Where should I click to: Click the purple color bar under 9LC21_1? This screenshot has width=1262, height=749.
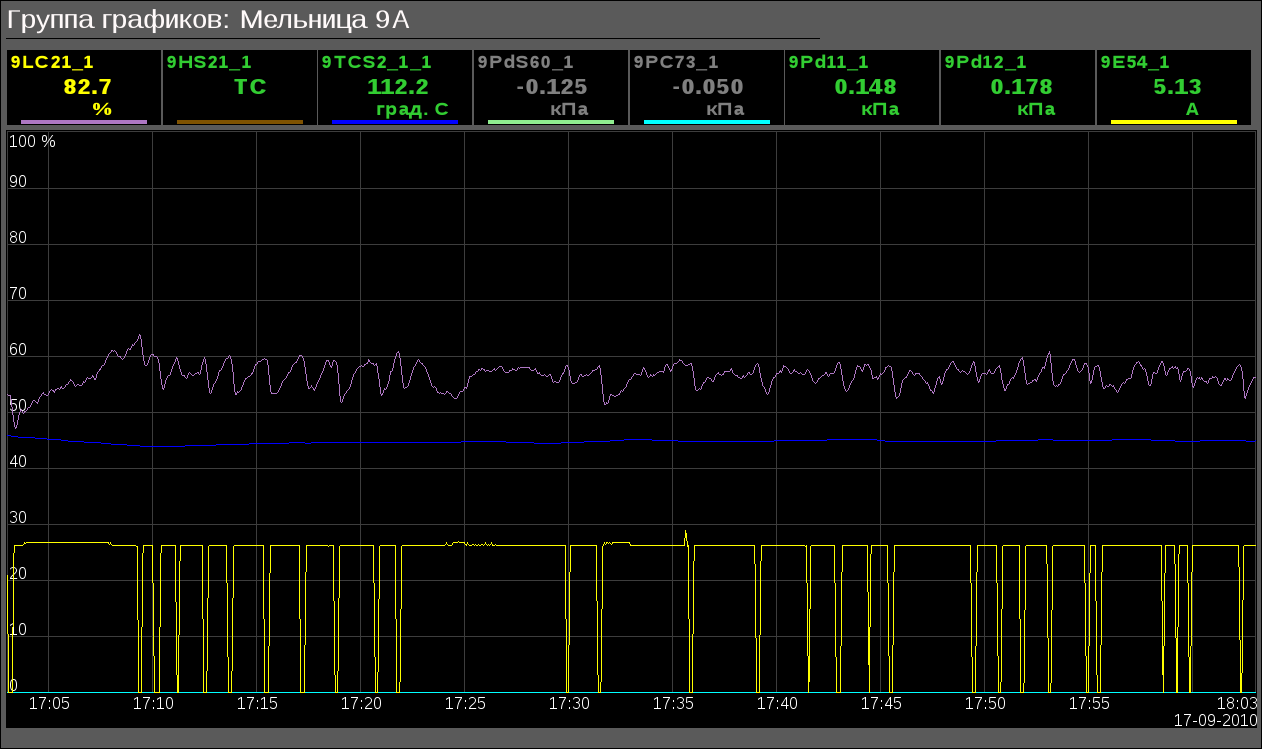(x=84, y=122)
